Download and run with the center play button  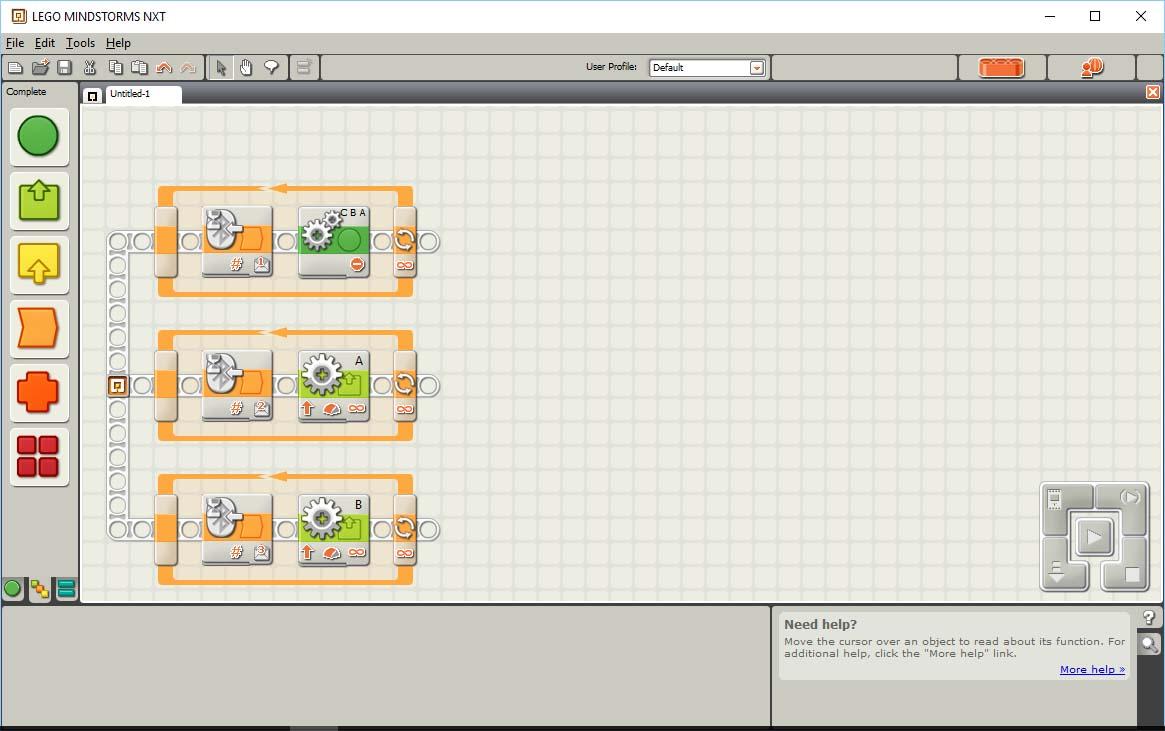coord(1094,536)
